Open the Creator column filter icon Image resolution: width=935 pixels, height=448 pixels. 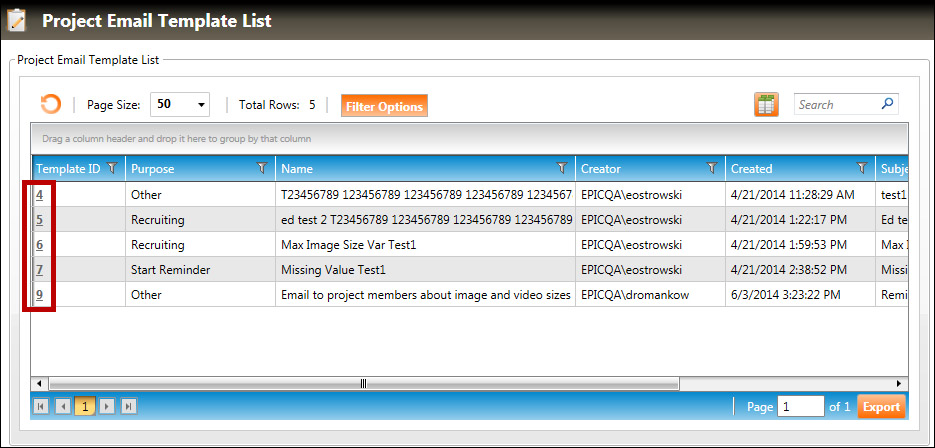pos(712,168)
